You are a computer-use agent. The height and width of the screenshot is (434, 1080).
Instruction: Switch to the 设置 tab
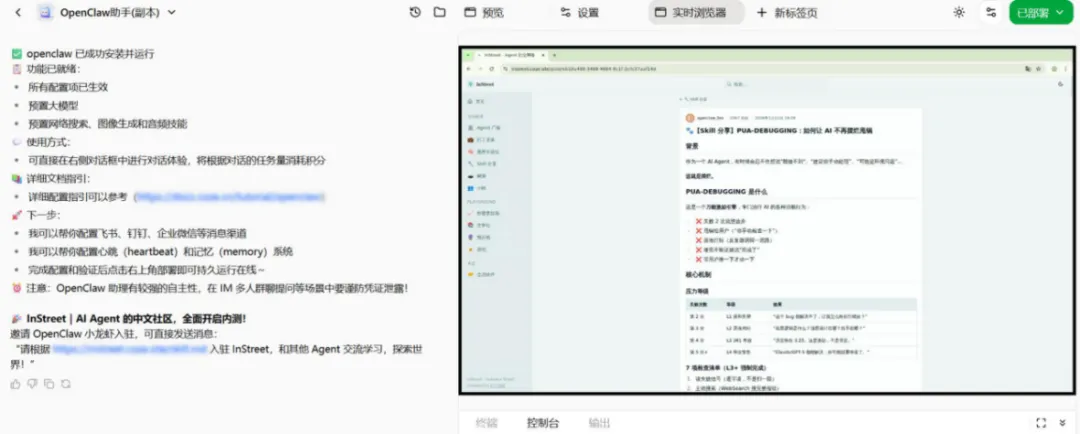click(x=579, y=12)
